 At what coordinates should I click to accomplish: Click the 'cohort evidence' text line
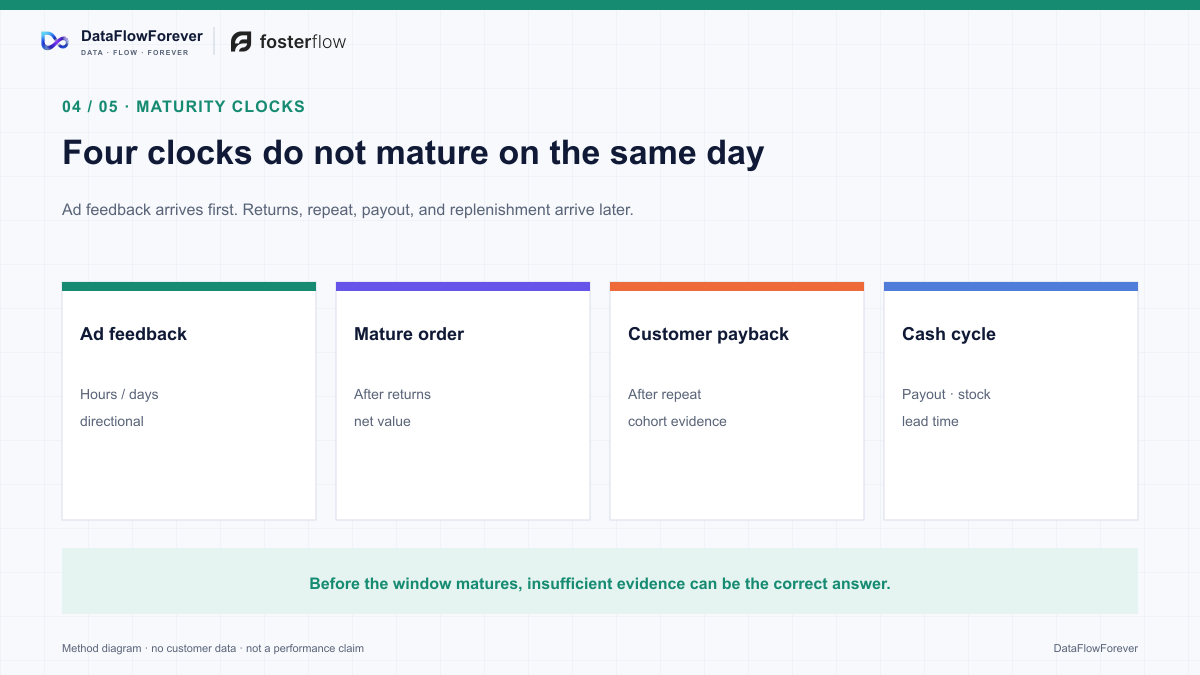pos(677,421)
